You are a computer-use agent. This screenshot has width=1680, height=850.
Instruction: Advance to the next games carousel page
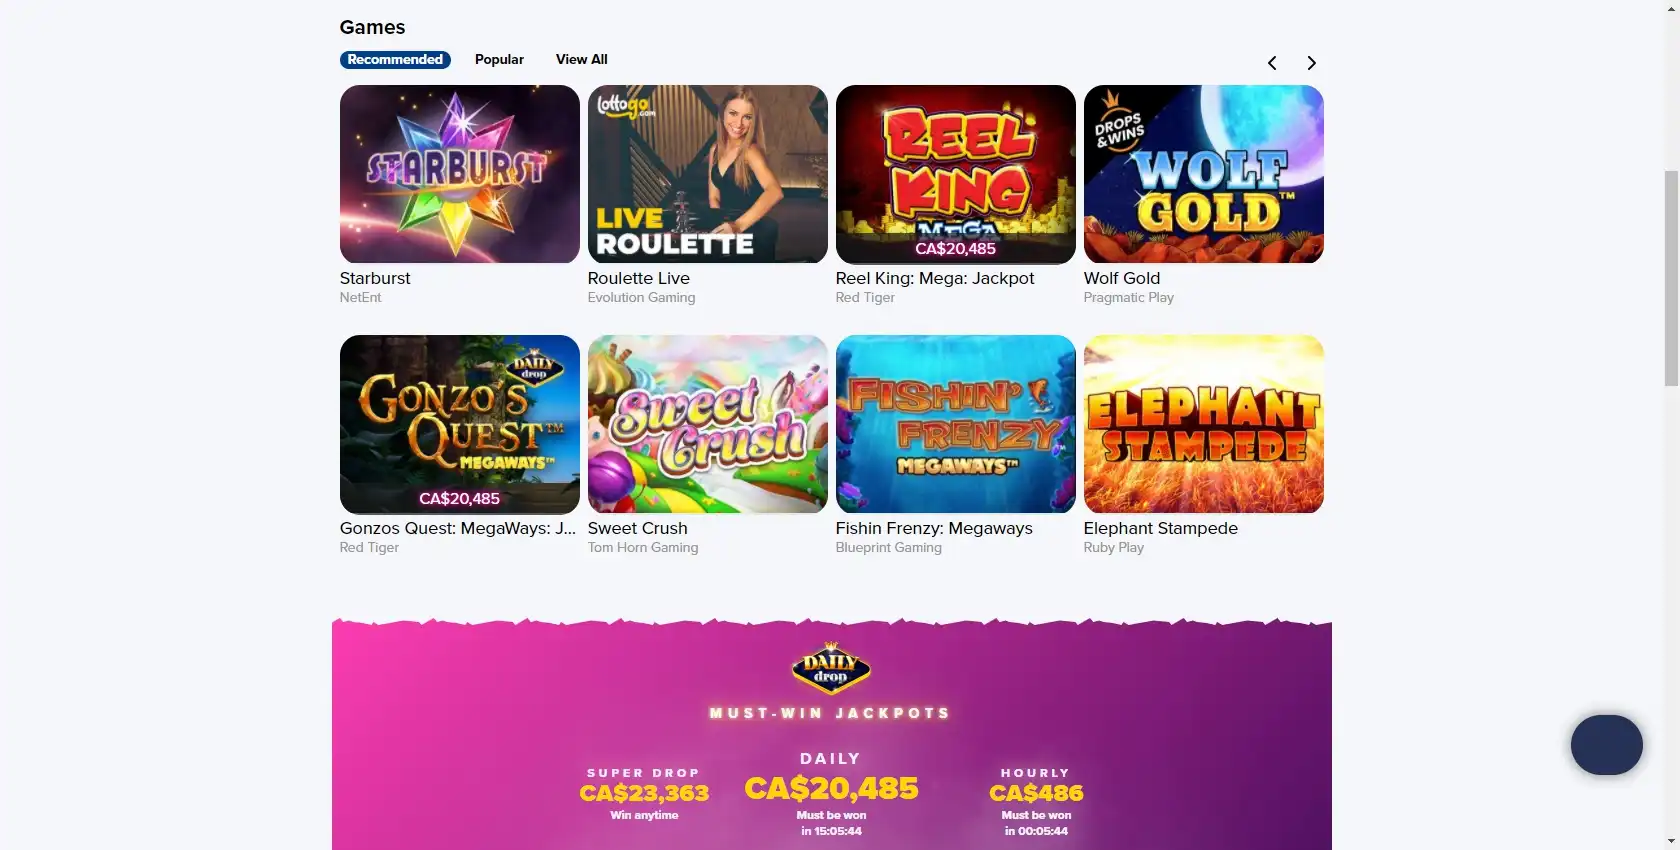[x=1311, y=63]
